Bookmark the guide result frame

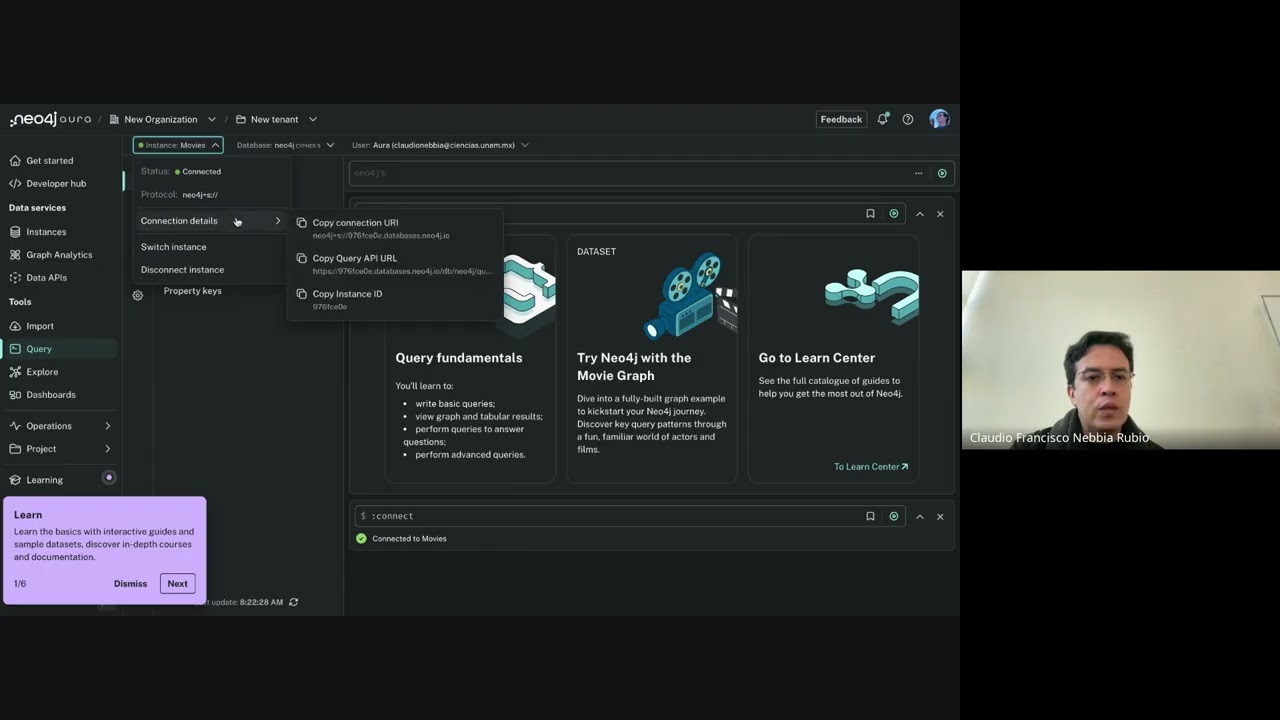870,214
